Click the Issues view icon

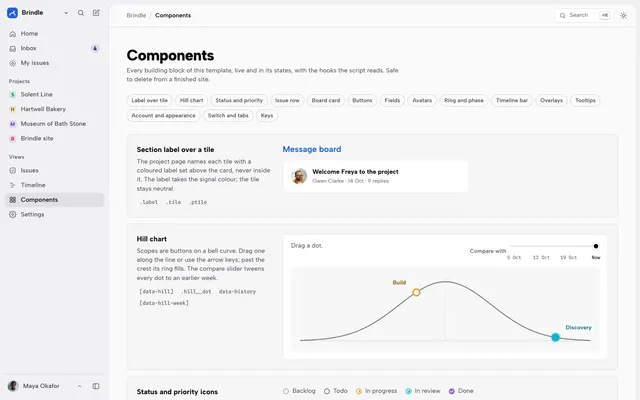point(13,171)
